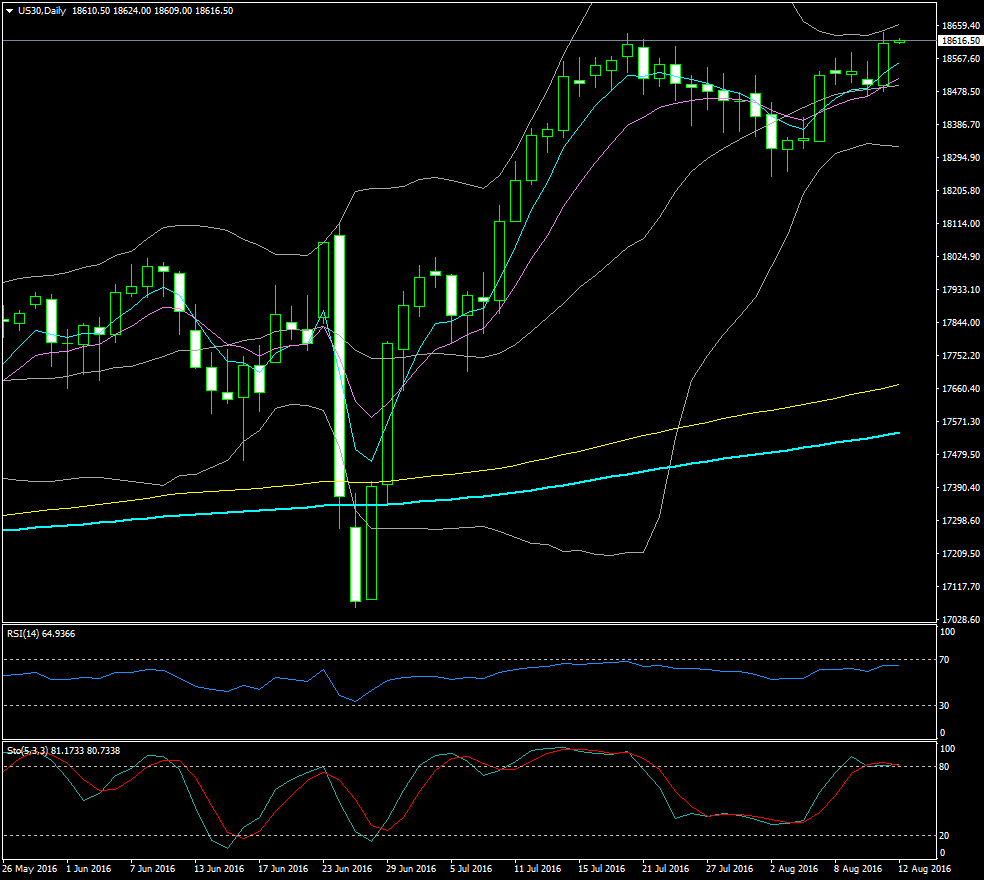Image resolution: width=984 pixels, height=880 pixels.
Task: Click the 18024.90 price axis label
Action: coord(961,257)
